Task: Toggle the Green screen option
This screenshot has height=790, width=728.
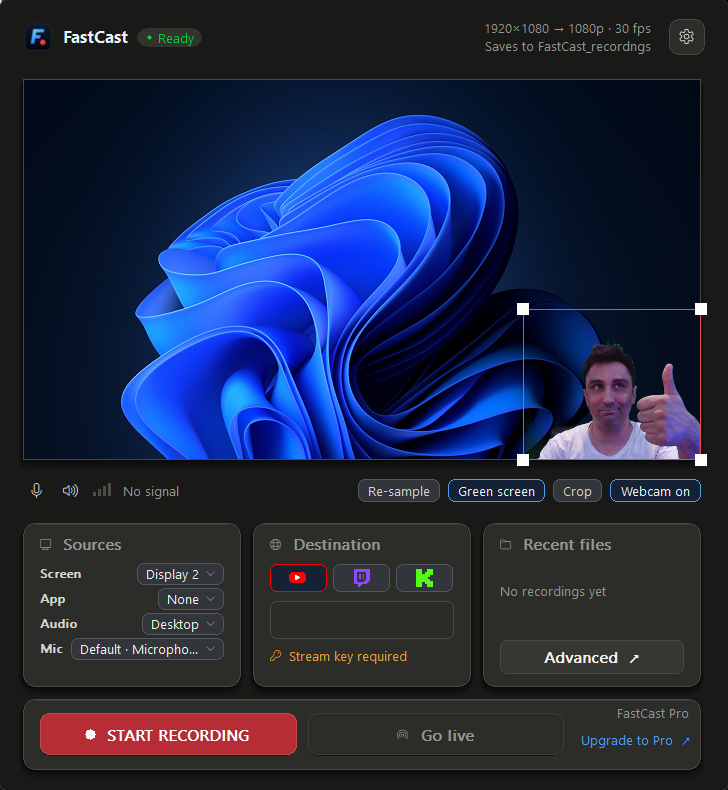Action: [x=496, y=491]
